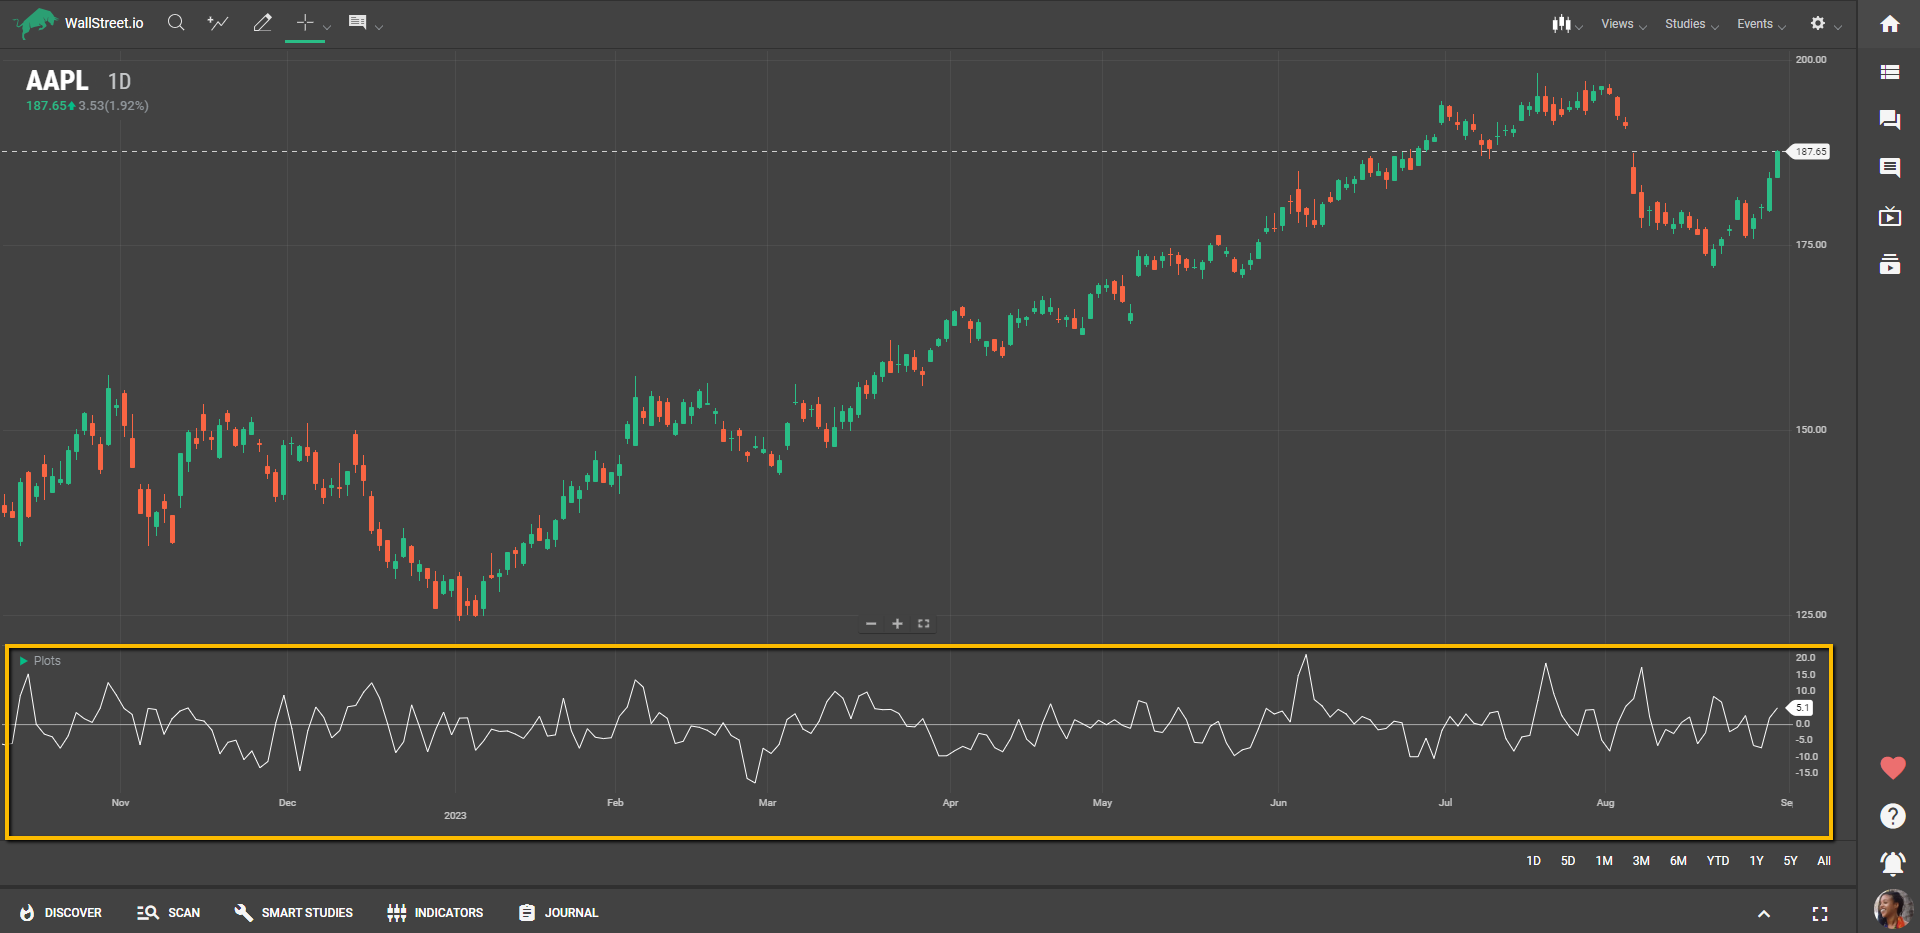Image resolution: width=1920 pixels, height=933 pixels.
Task: Open the home icon in sidebar
Action: point(1889,24)
